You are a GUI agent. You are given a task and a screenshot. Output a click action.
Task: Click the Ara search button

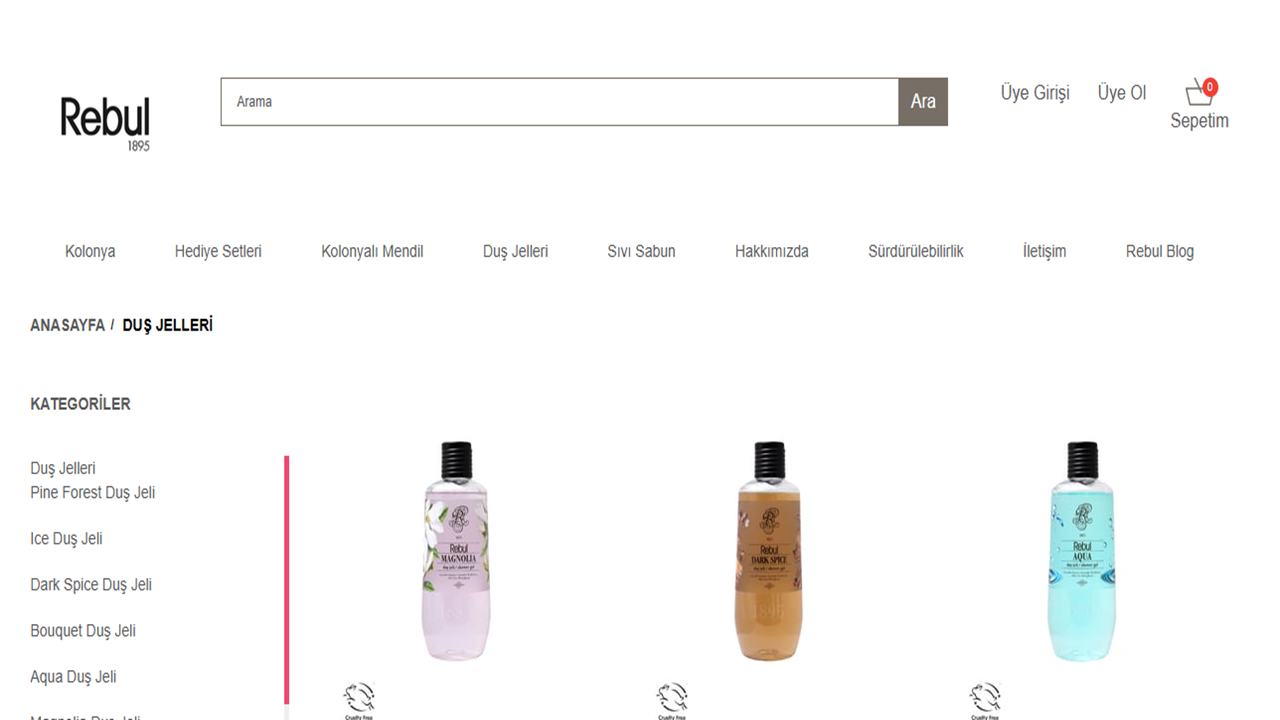click(x=923, y=102)
